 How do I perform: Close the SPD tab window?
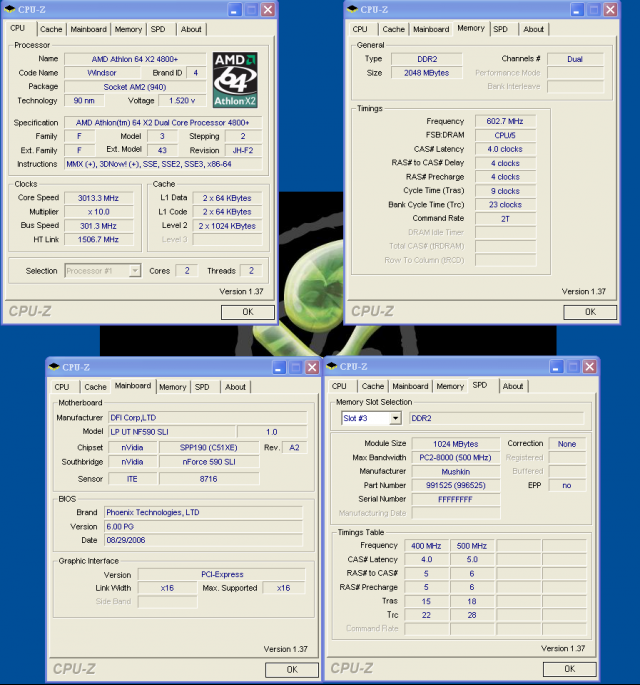[589, 367]
